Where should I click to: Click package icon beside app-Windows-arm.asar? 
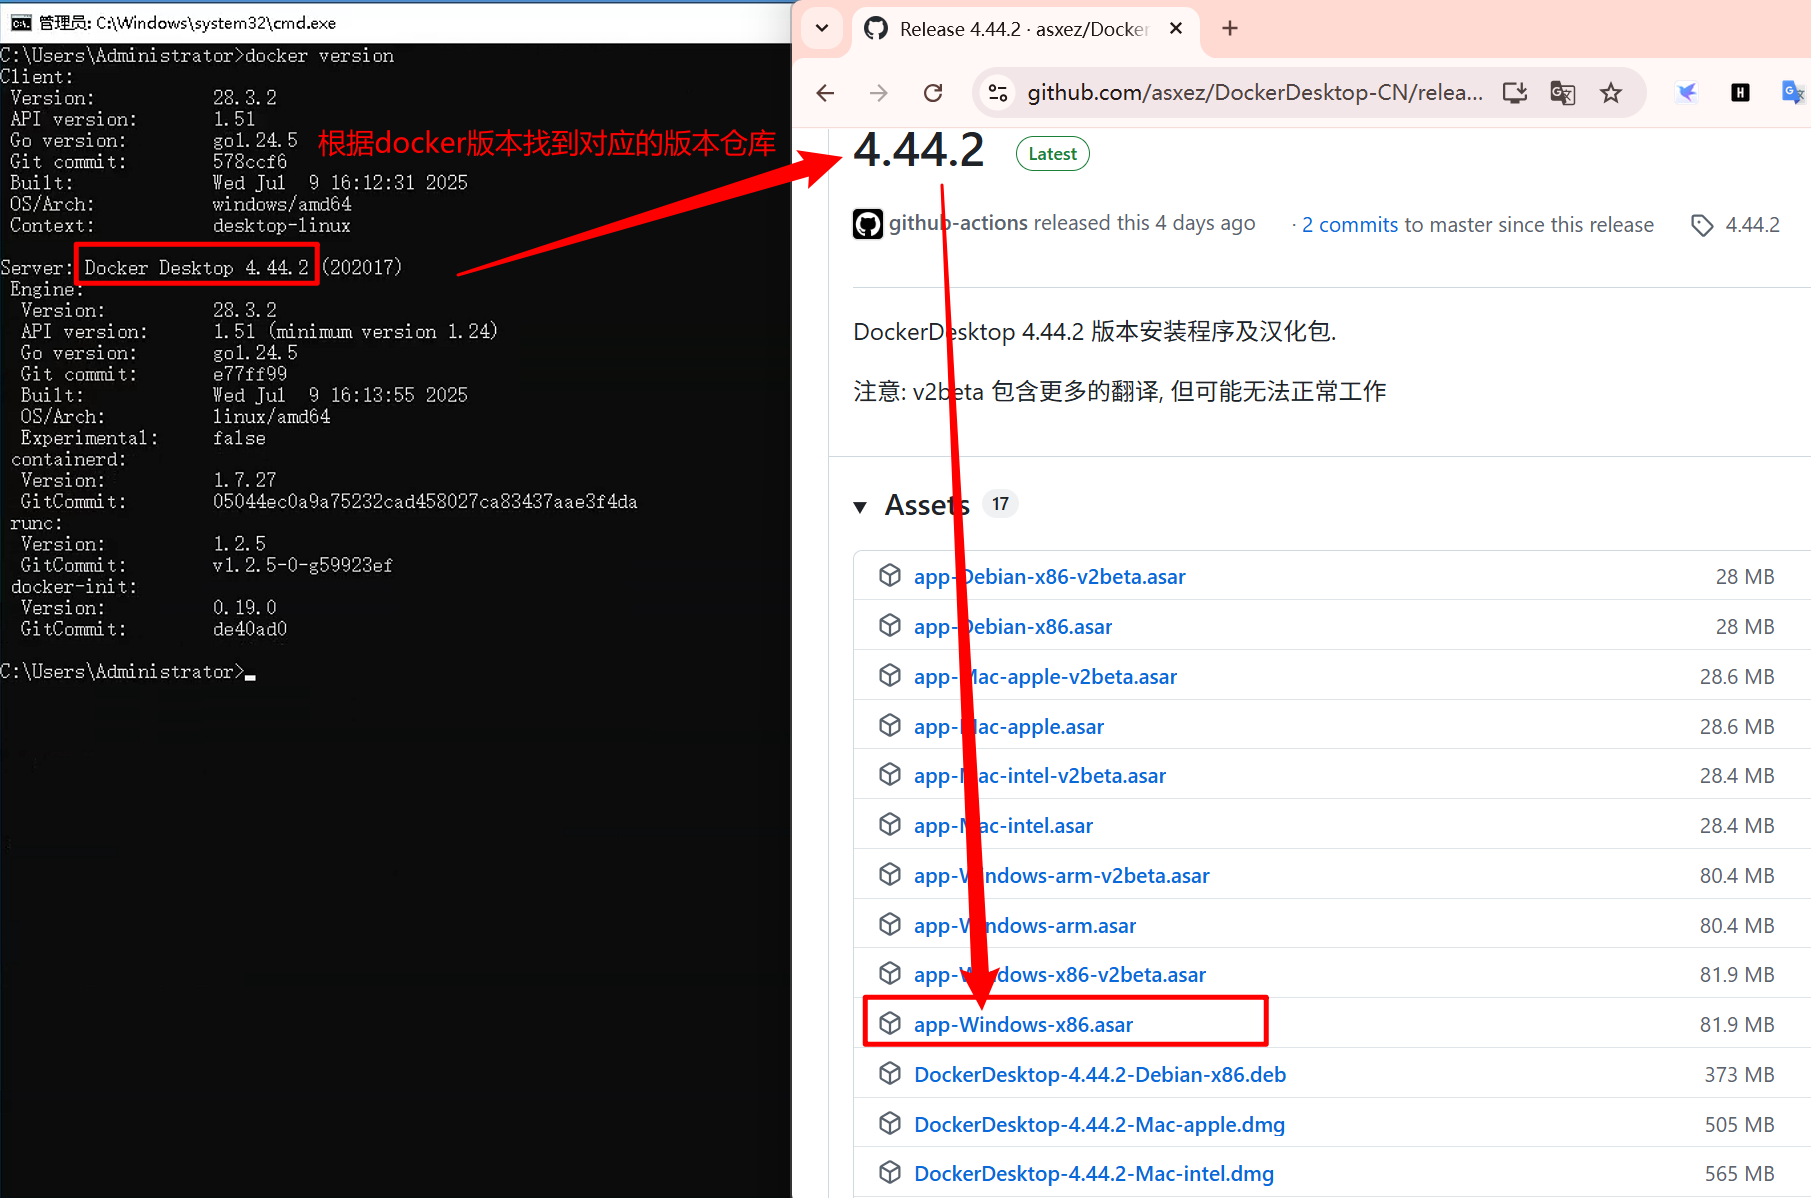click(x=890, y=924)
